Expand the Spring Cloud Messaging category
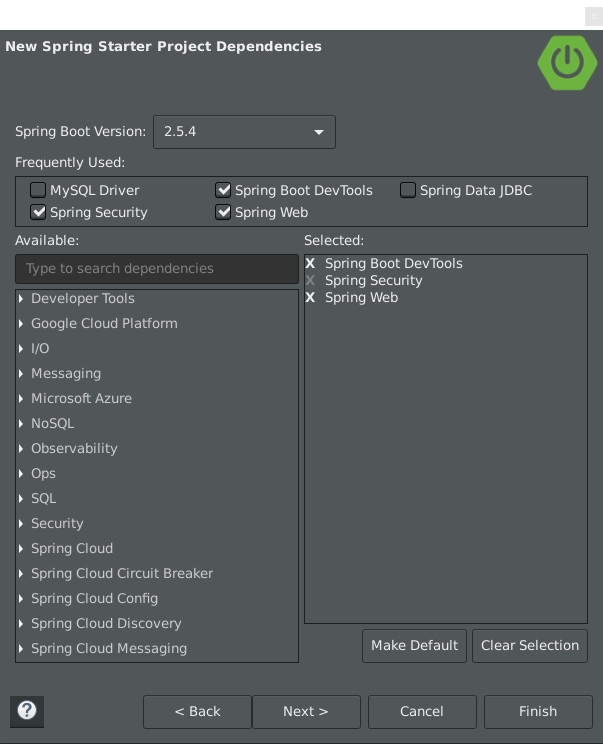This screenshot has height=744, width=603. (x=21, y=649)
